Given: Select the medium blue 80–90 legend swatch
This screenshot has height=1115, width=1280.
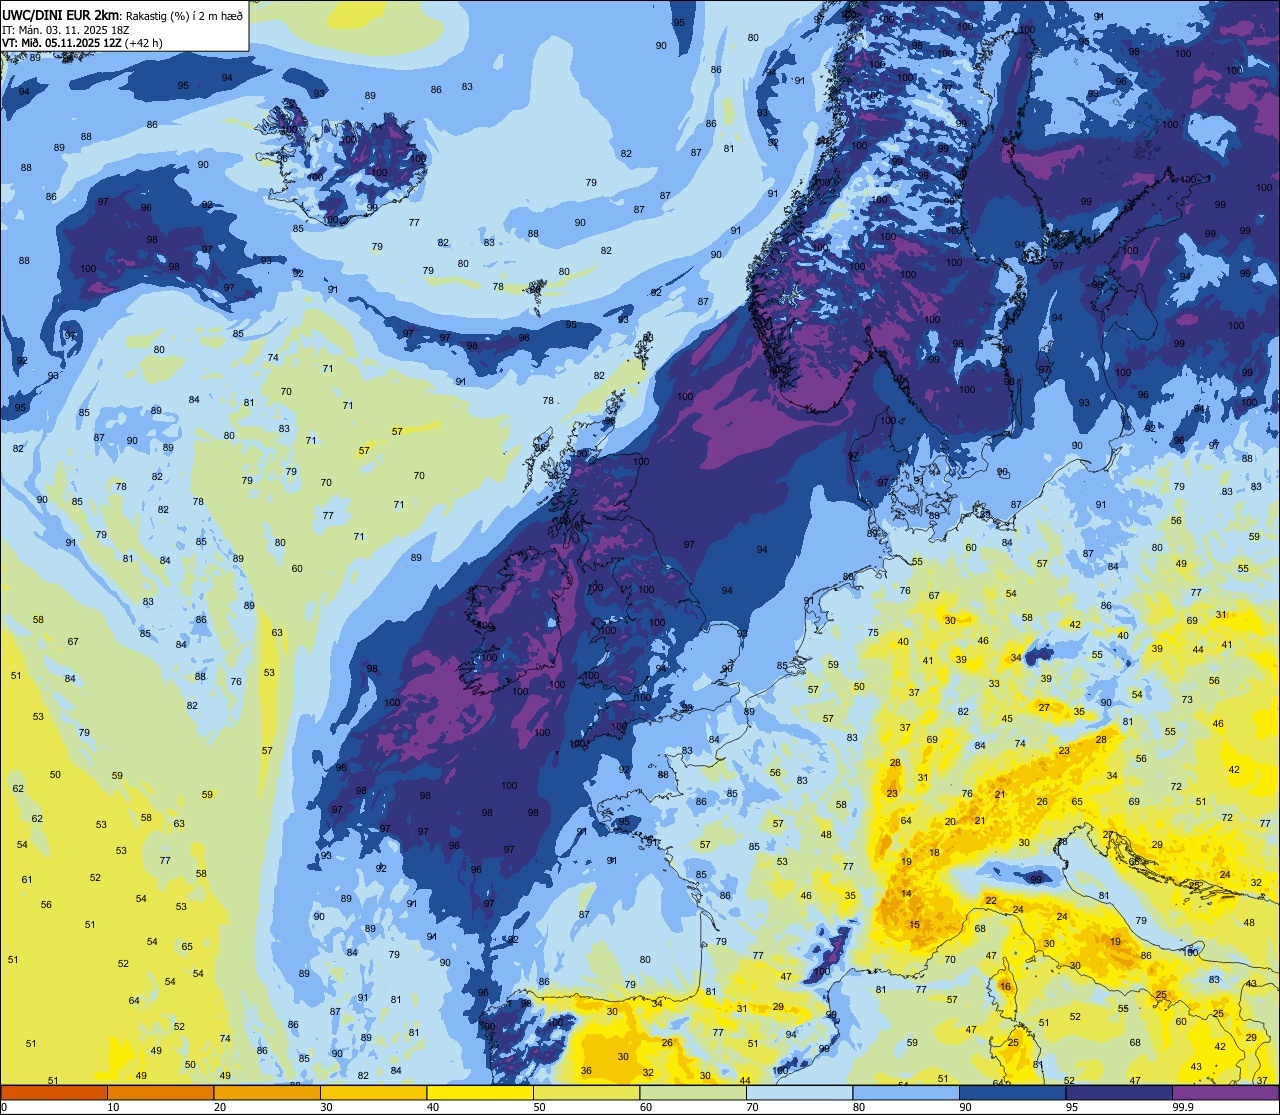Looking at the screenshot, I should 906,1092.
